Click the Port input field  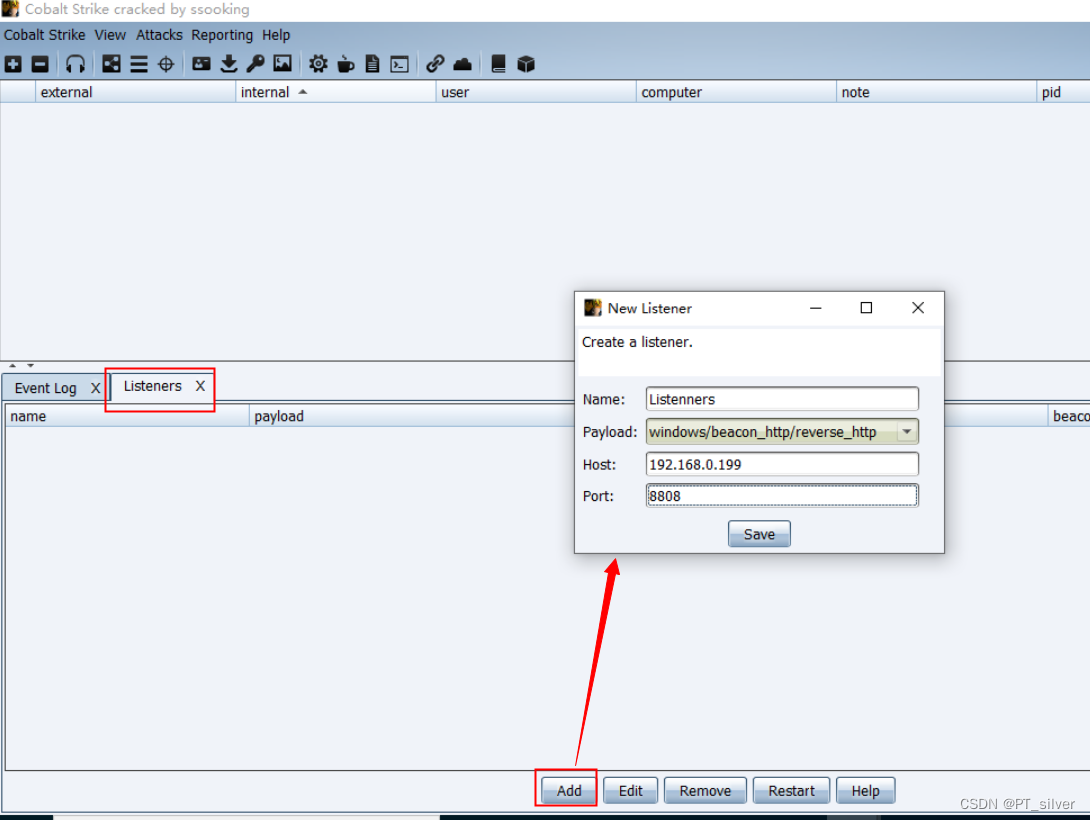click(782, 495)
